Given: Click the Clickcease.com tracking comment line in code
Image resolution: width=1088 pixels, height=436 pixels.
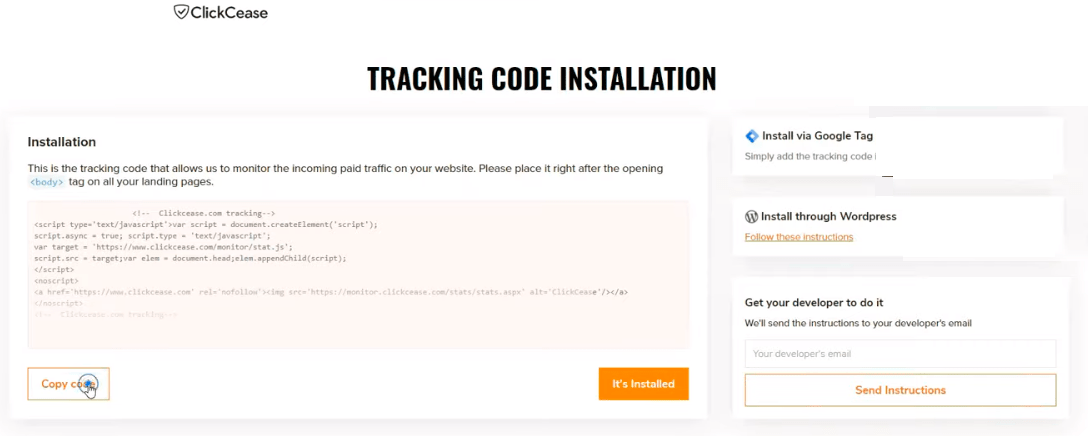Looking at the screenshot, I should [203, 214].
